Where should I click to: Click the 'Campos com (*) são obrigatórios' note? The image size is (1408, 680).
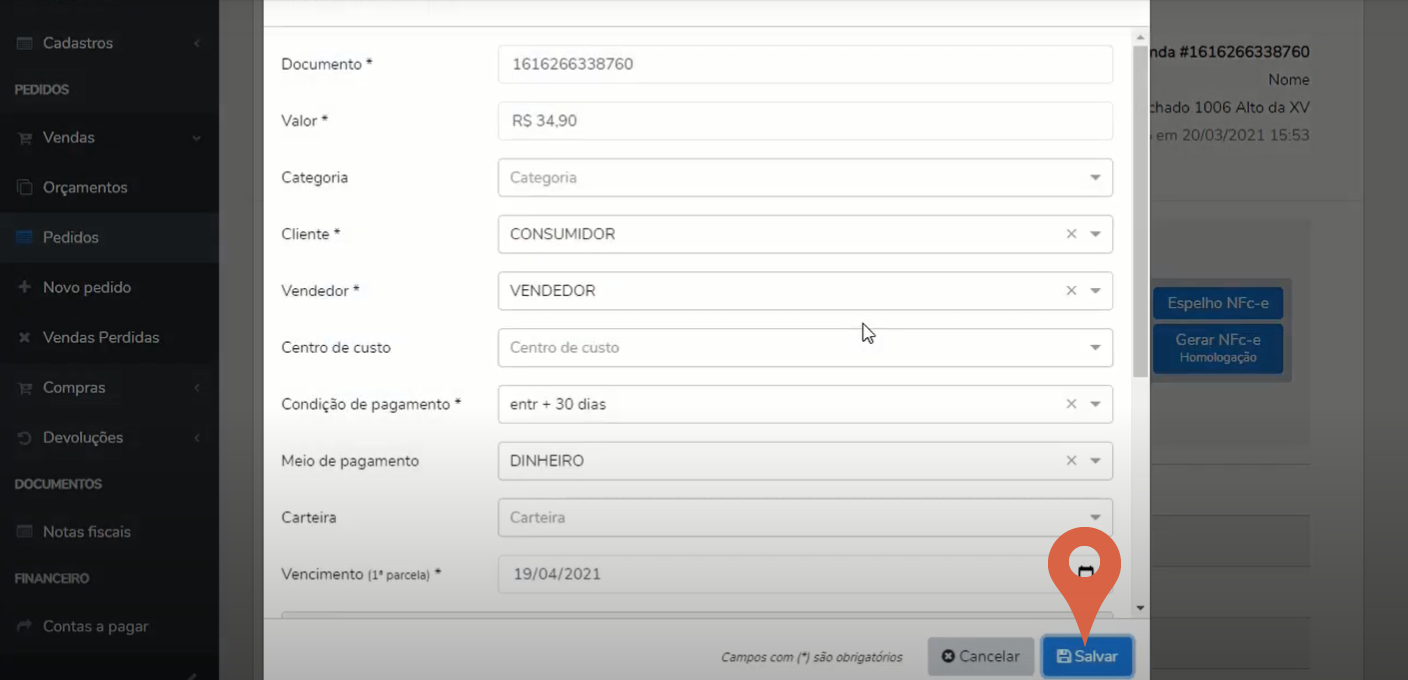[x=811, y=658]
